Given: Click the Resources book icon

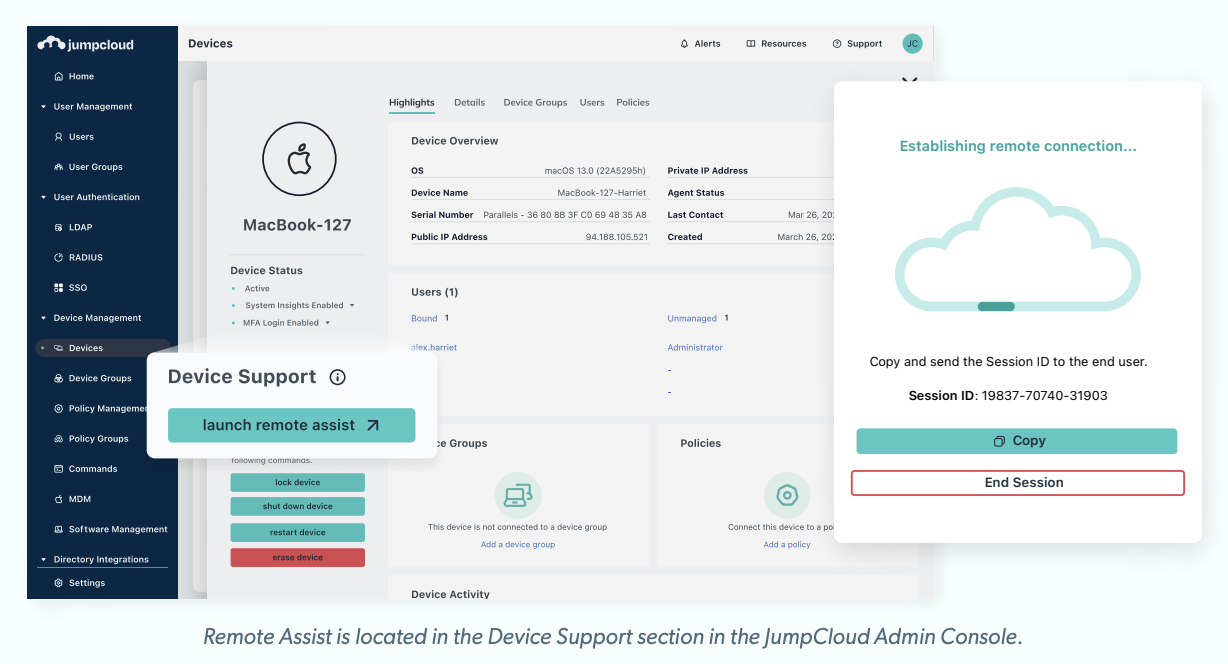Looking at the screenshot, I should pos(750,44).
